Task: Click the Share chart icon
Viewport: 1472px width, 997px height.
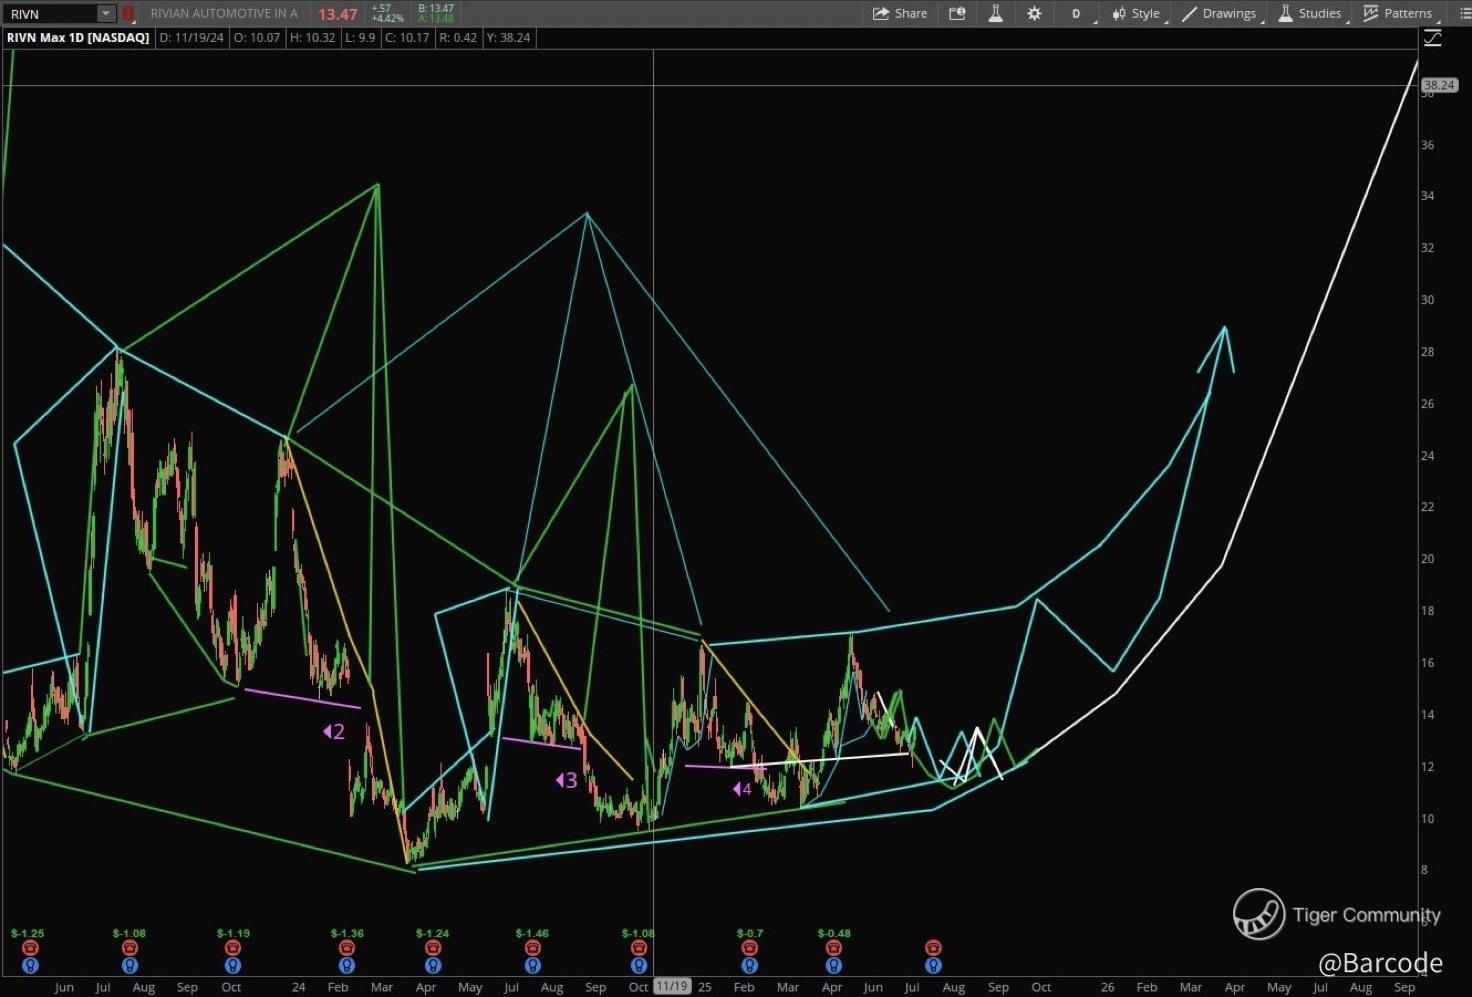Action: pos(899,13)
